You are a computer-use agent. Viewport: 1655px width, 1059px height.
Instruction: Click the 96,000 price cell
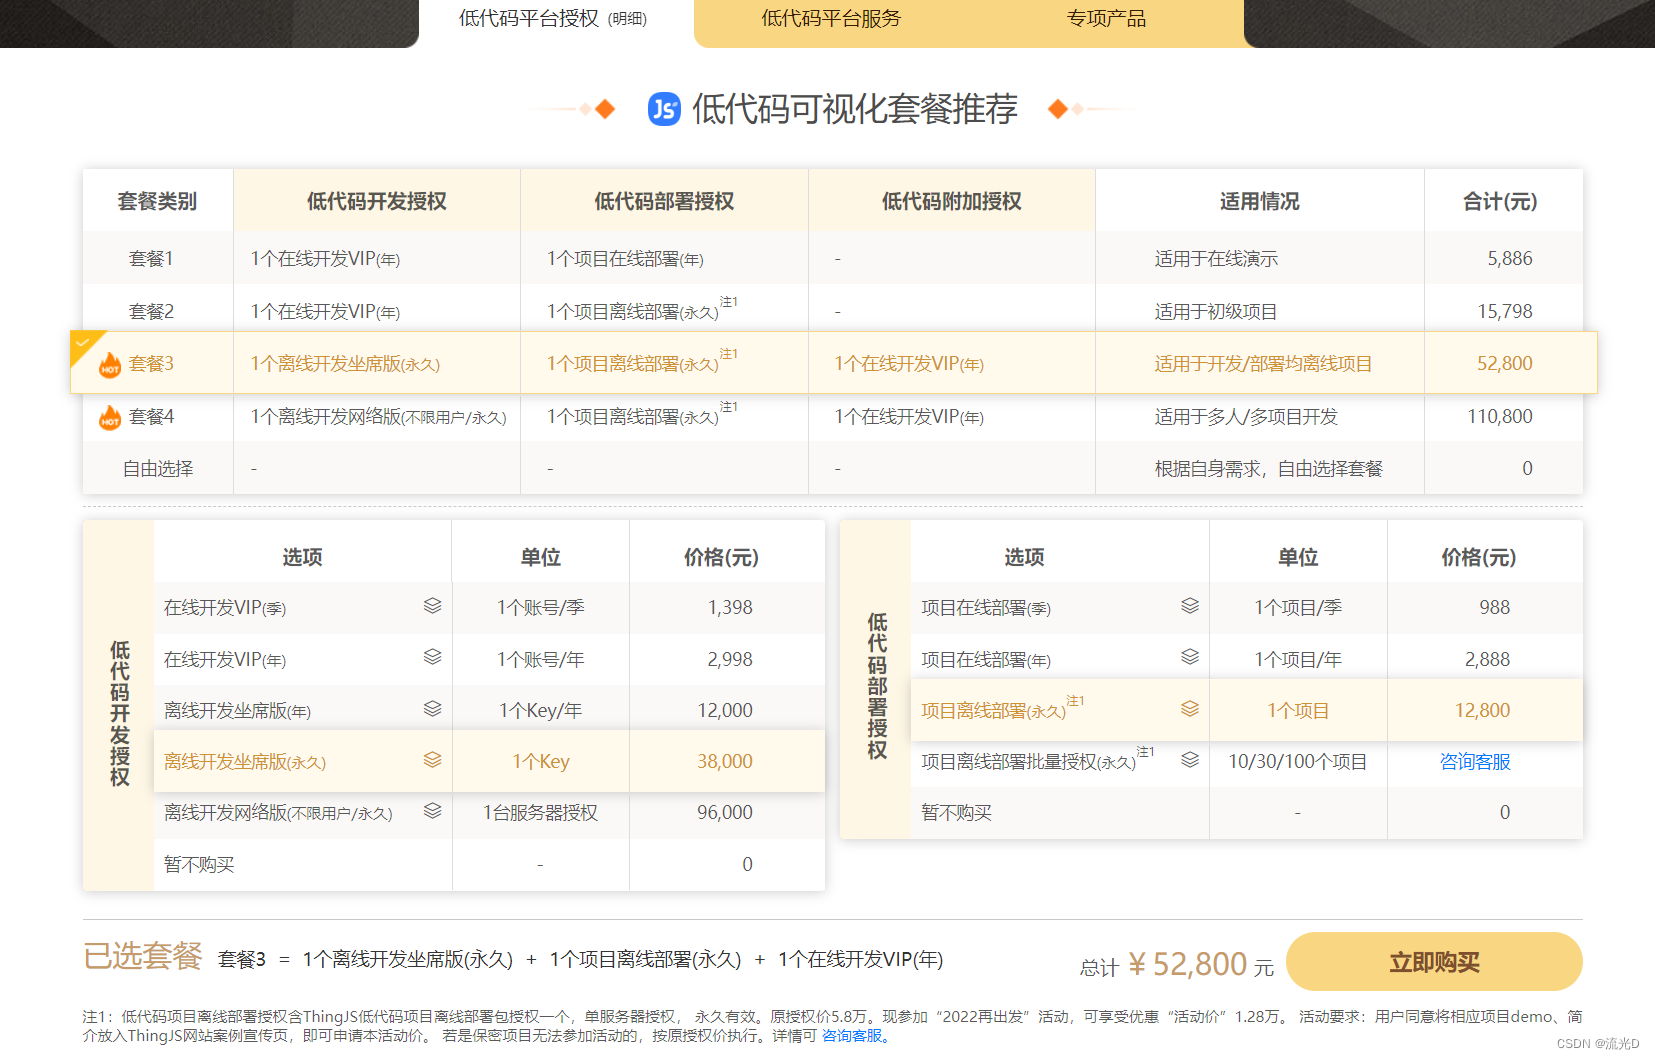click(x=725, y=812)
